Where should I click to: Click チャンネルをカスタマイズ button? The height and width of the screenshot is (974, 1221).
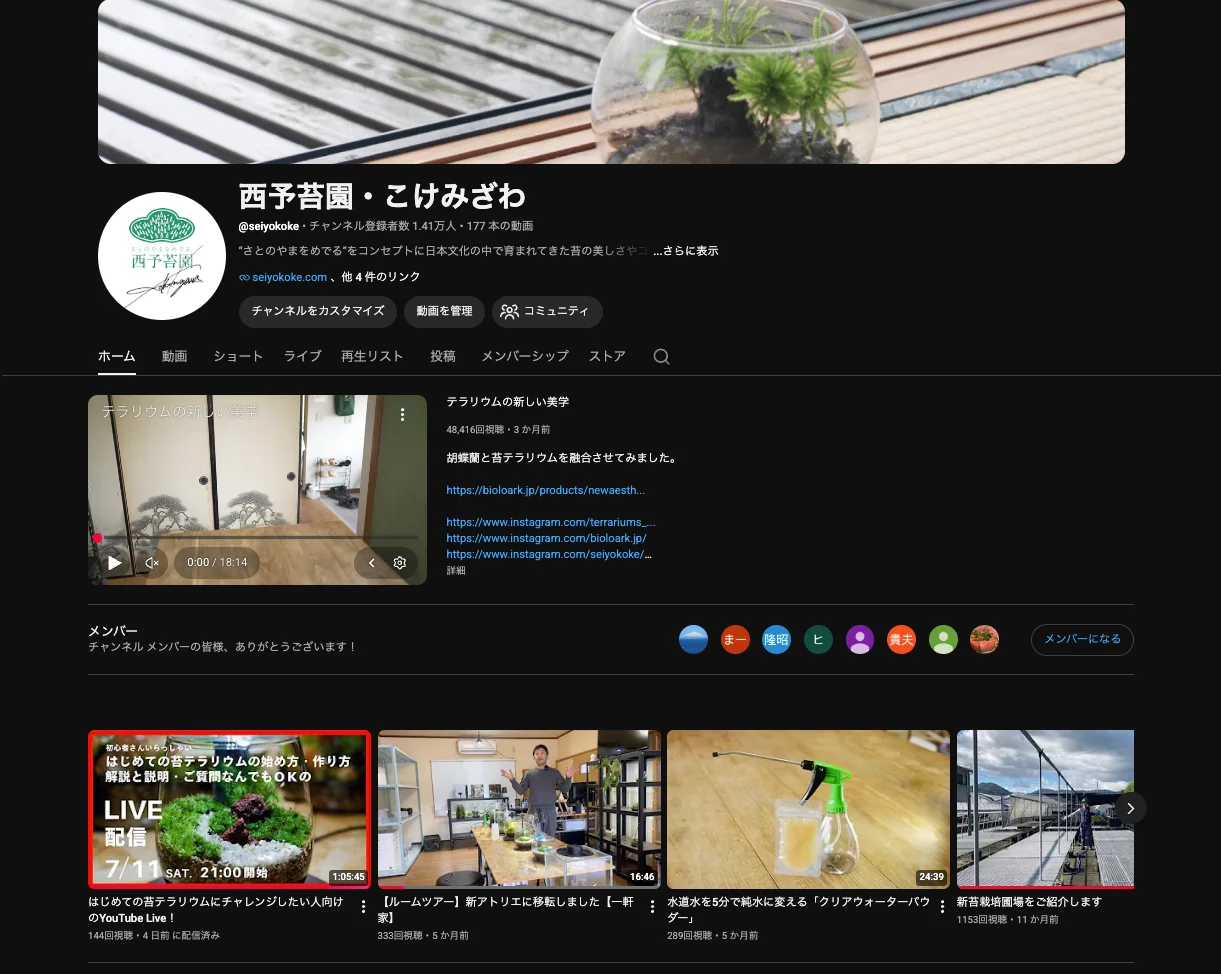point(318,312)
